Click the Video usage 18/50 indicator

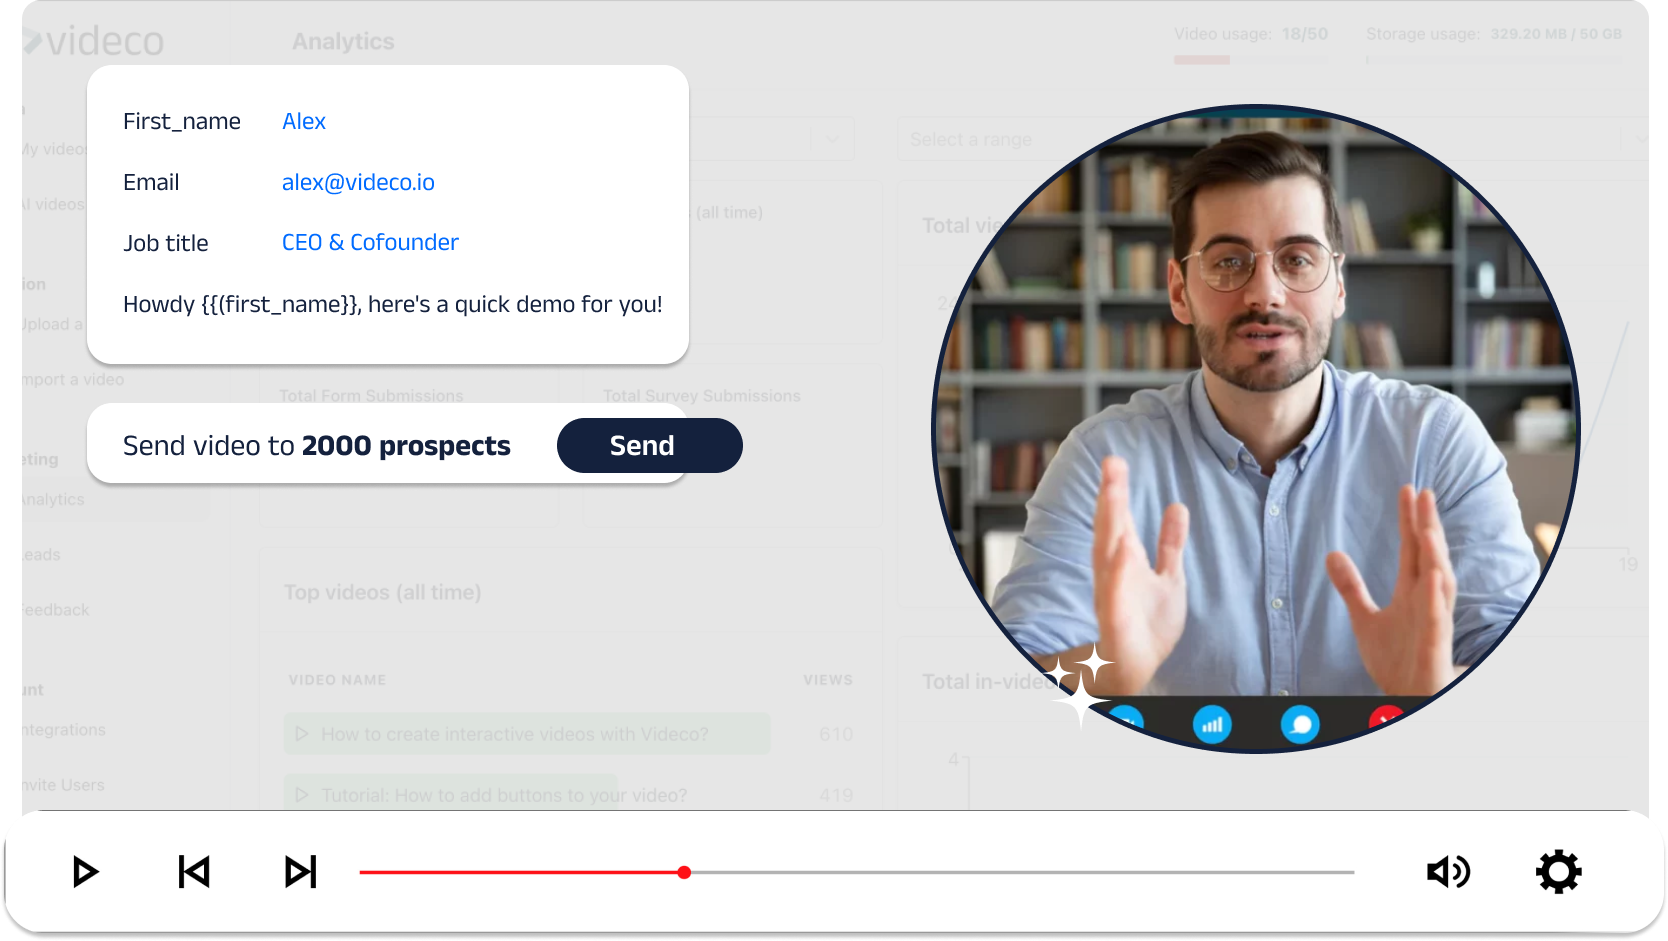(x=1251, y=34)
